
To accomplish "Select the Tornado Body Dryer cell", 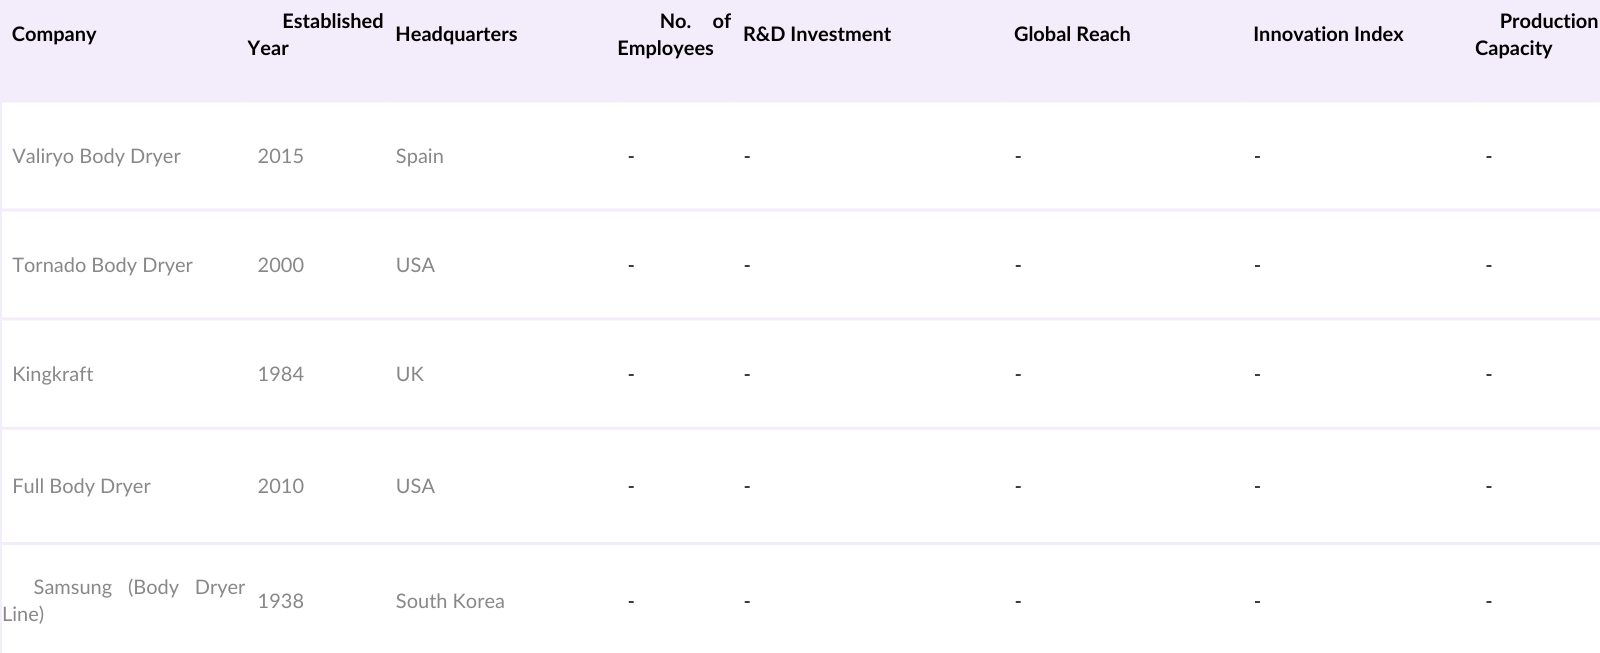I will click(x=102, y=265).
